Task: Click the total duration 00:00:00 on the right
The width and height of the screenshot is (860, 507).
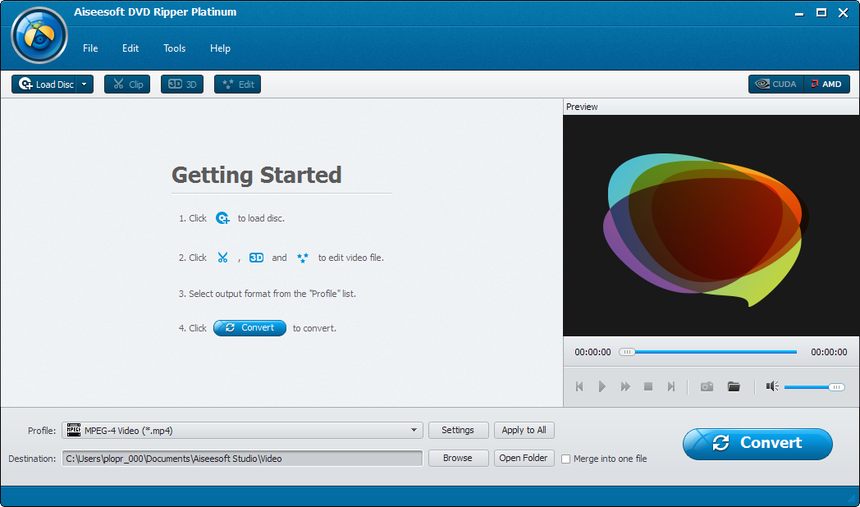Action: [x=829, y=352]
